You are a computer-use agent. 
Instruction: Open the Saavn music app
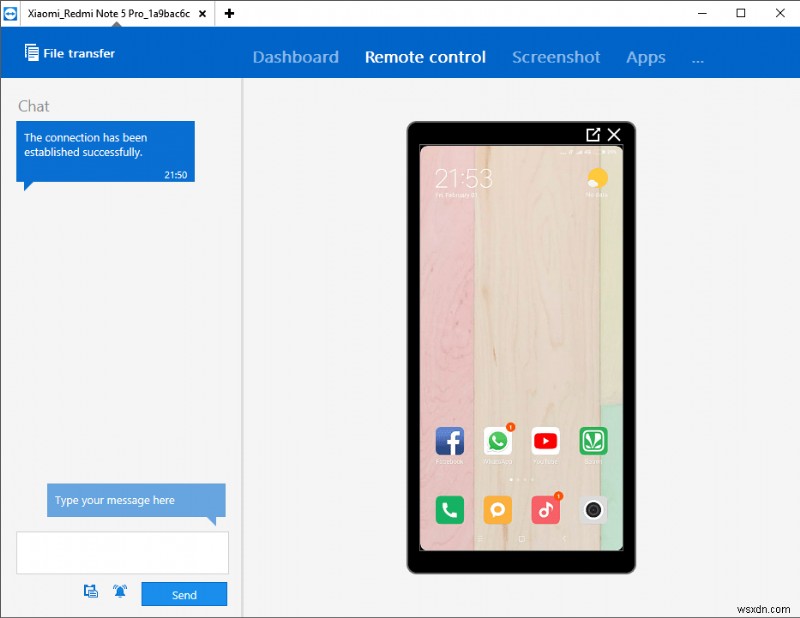click(593, 441)
